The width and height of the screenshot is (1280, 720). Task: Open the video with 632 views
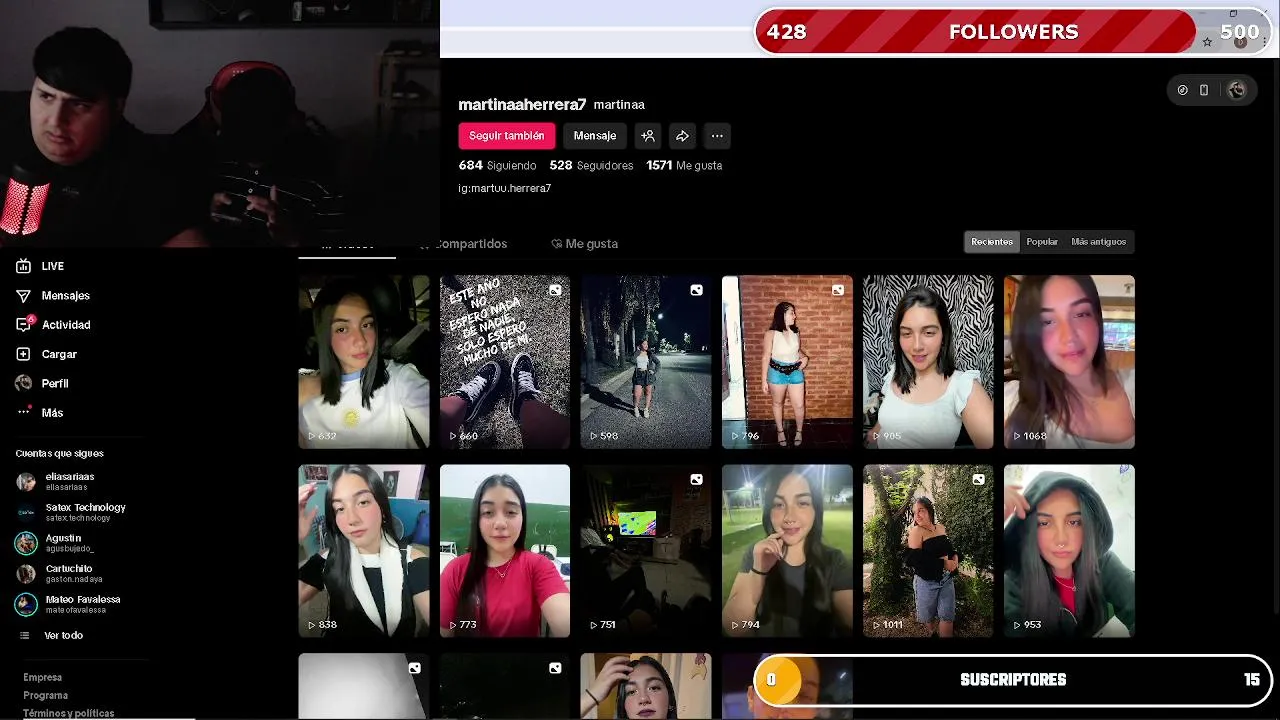pos(364,362)
